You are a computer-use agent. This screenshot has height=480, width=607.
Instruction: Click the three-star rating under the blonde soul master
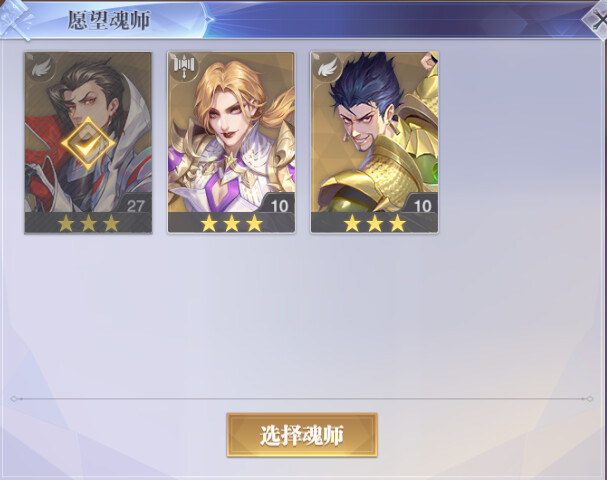(x=231, y=223)
